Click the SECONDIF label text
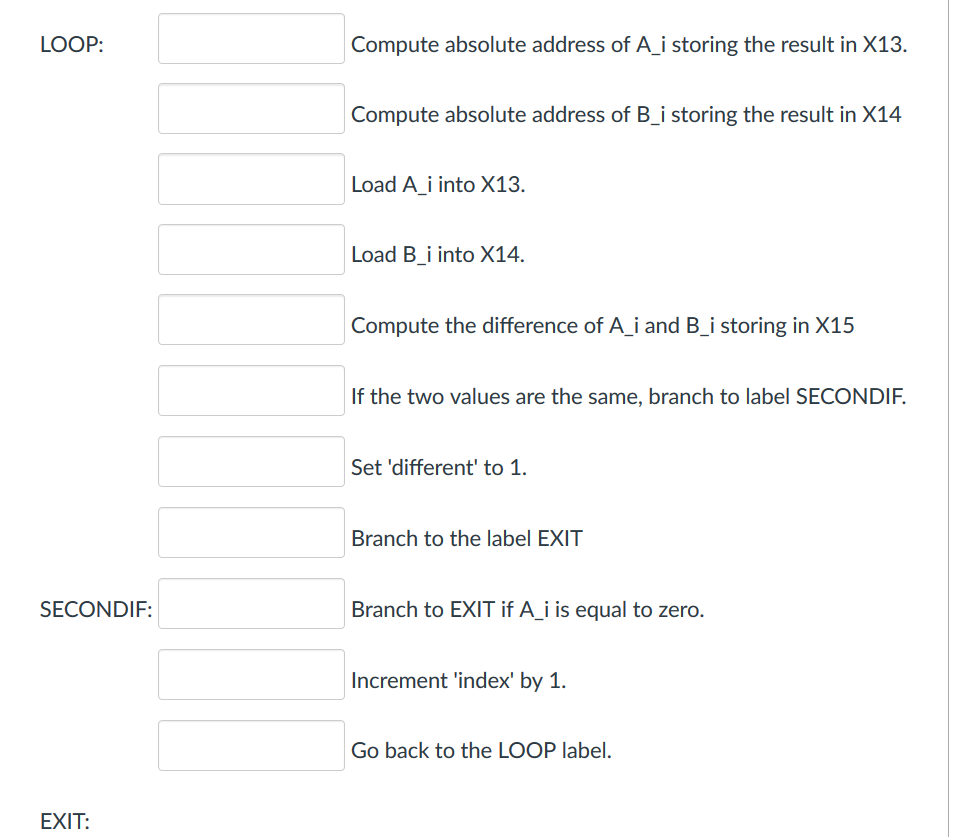 tap(94, 608)
